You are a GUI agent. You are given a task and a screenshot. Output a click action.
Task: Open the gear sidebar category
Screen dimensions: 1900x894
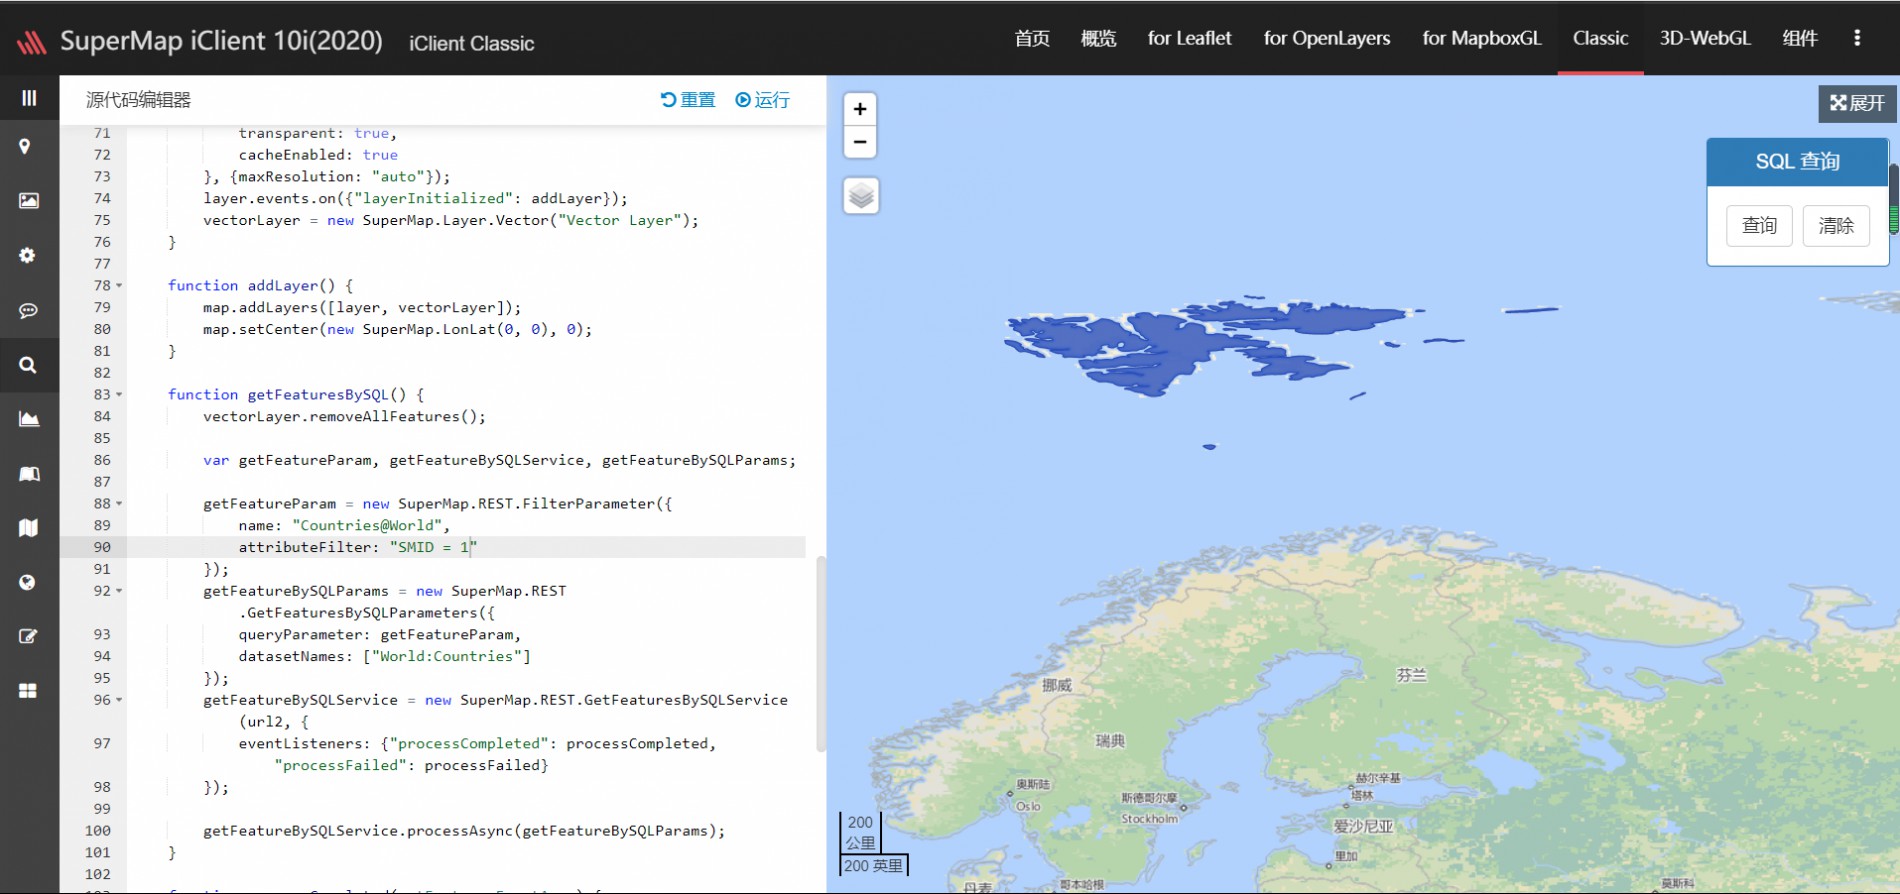click(x=28, y=256)
